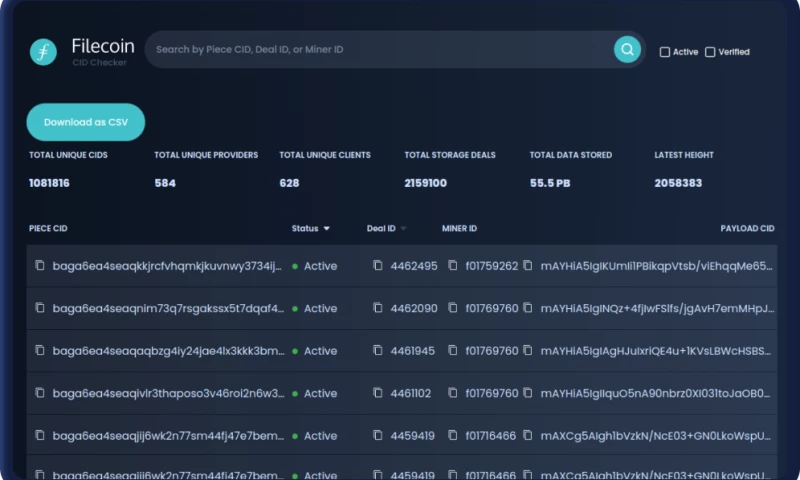Click the Total Unique Providers value 584
This screenshot has height=480, width=800.
tap(165, 183)
